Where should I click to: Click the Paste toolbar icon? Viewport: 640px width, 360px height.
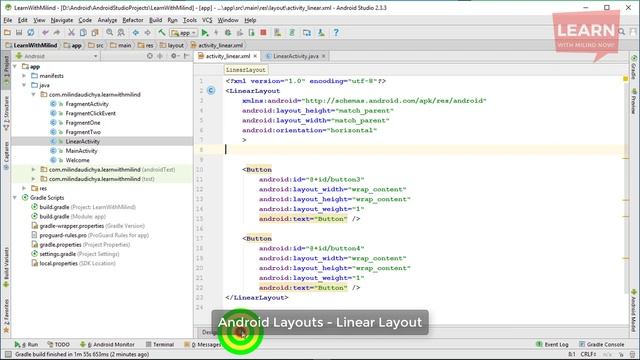pyautogui.click(x=95, y=33)
